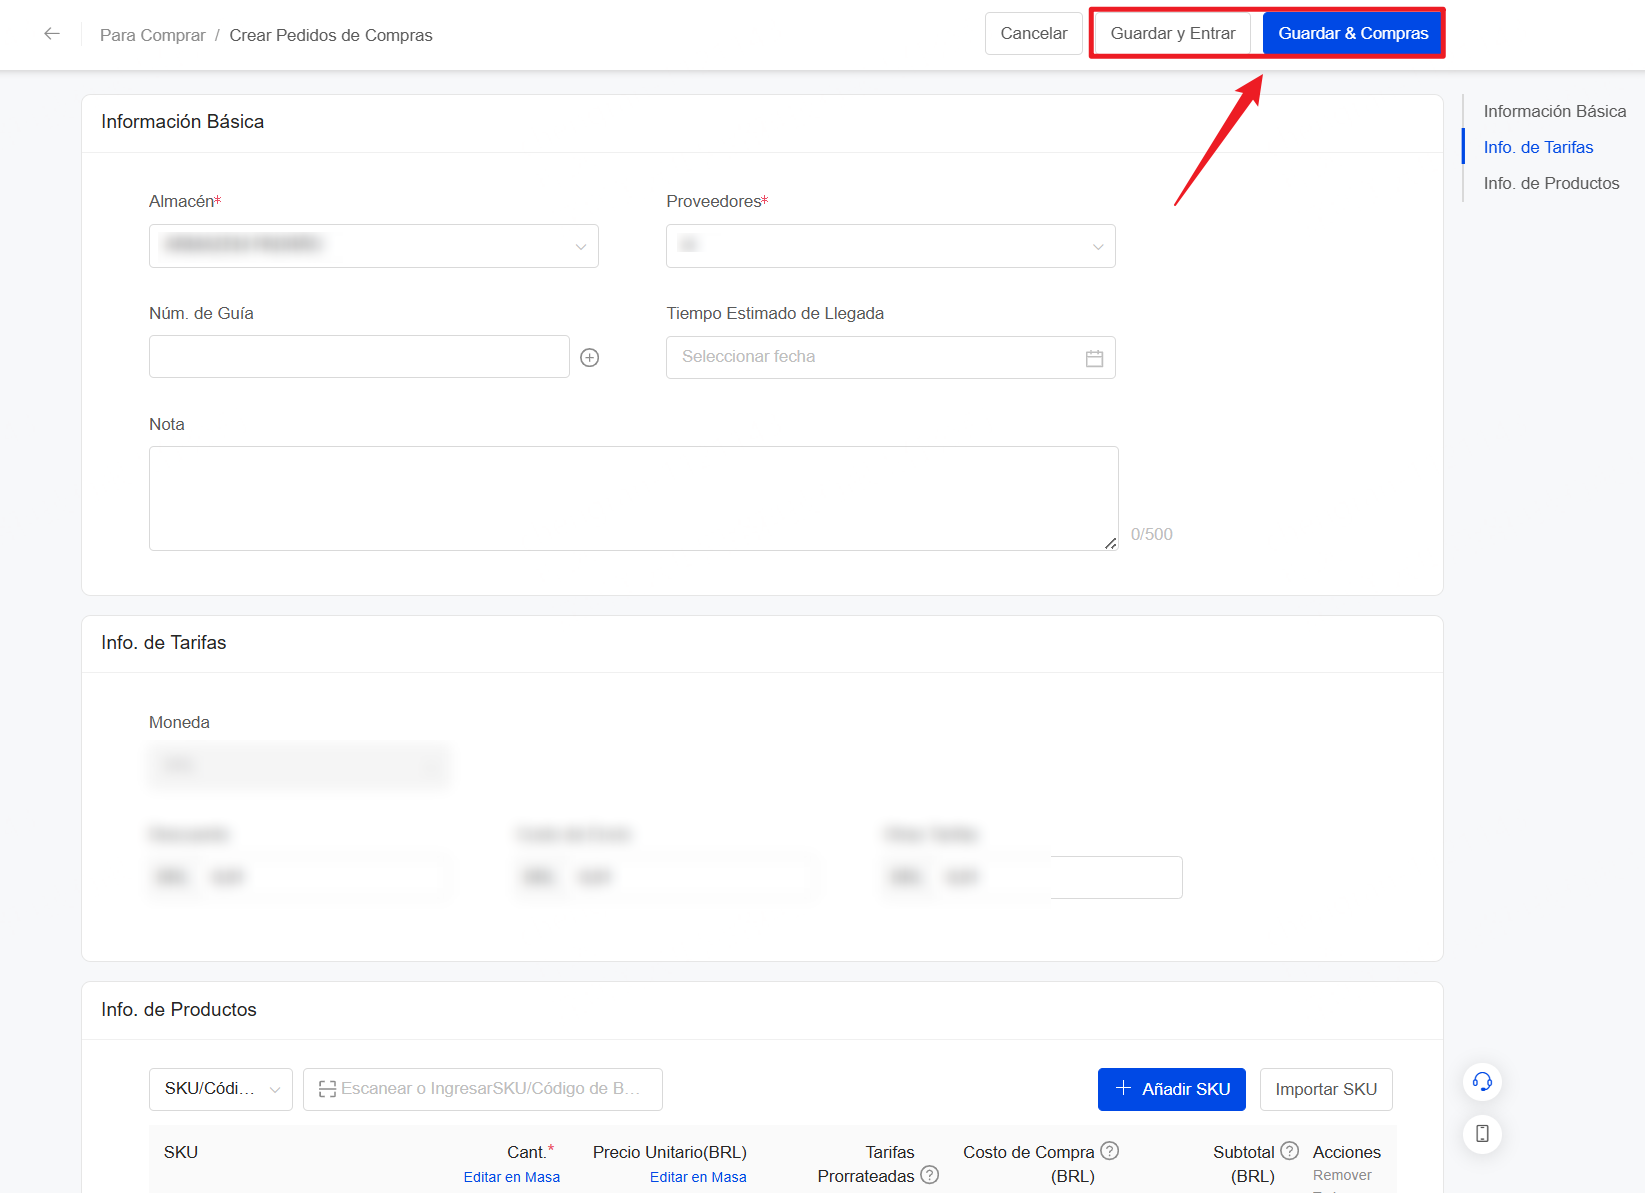Click the help icon next to Costo de Compra
The image size is (1645, 1193).
(x=1110, y=1151)
